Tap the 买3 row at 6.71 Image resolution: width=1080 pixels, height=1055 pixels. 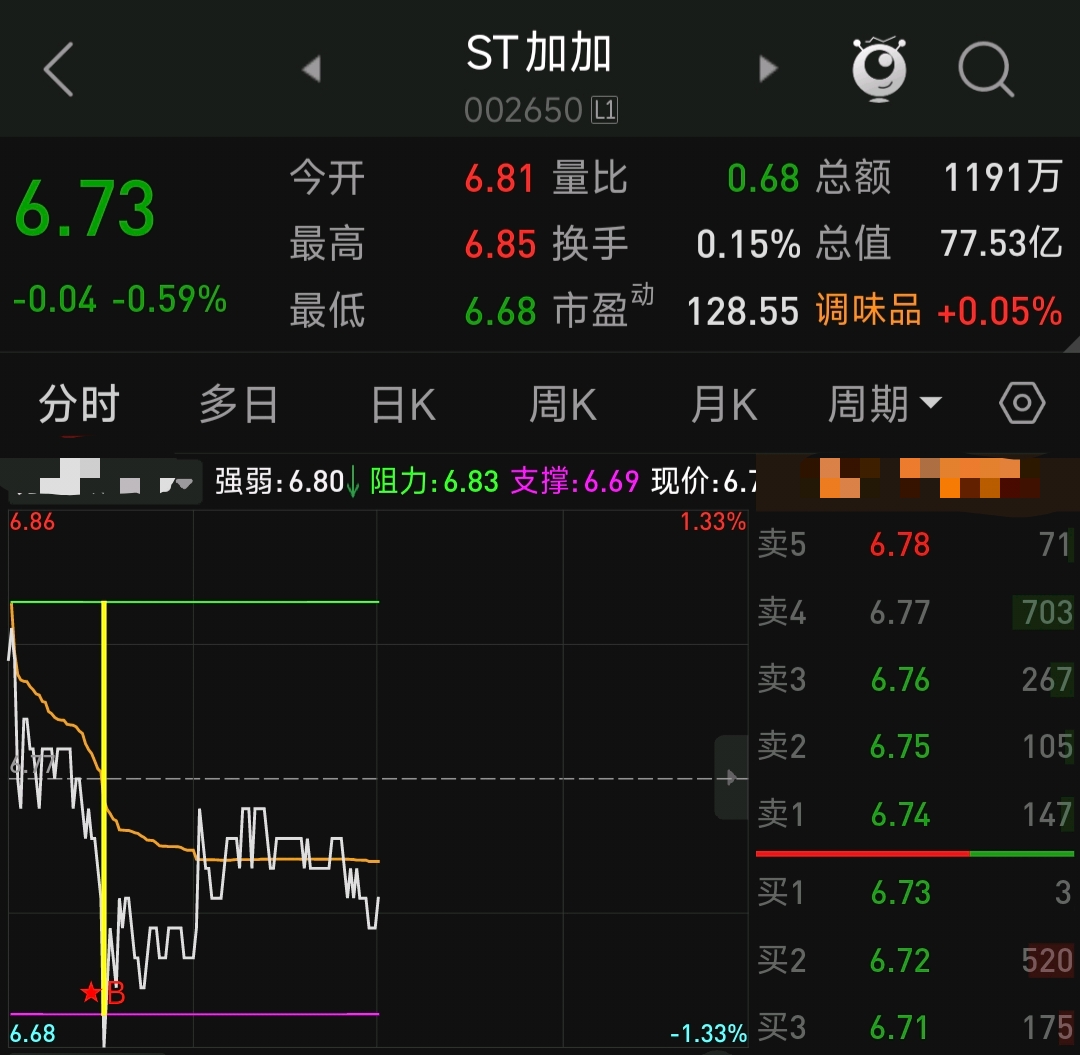click(x=915, y=1027)
